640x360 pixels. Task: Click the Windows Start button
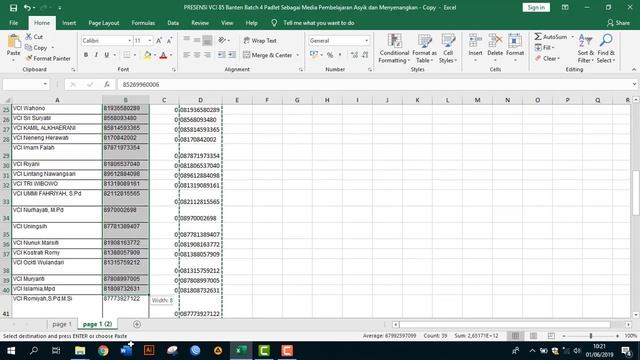click(x=11, y=351)
